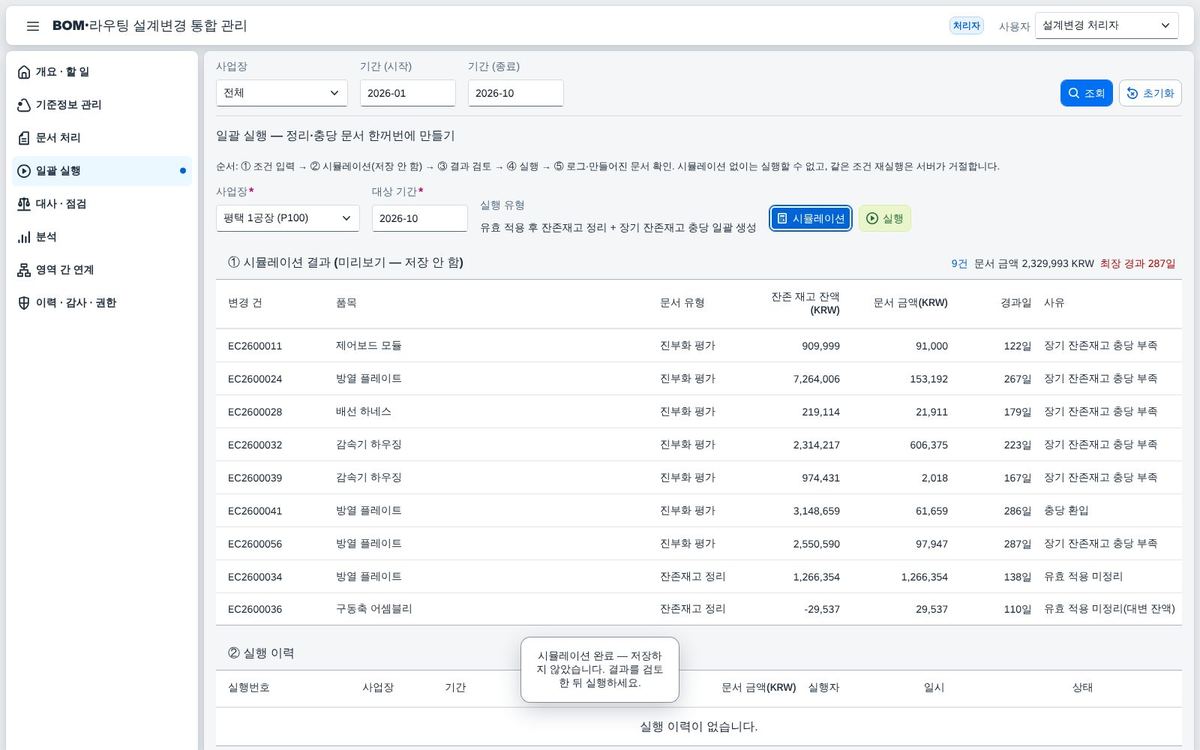Click the 처리자 role badge
Screen dimensions: 1200x750
[967, 26]
